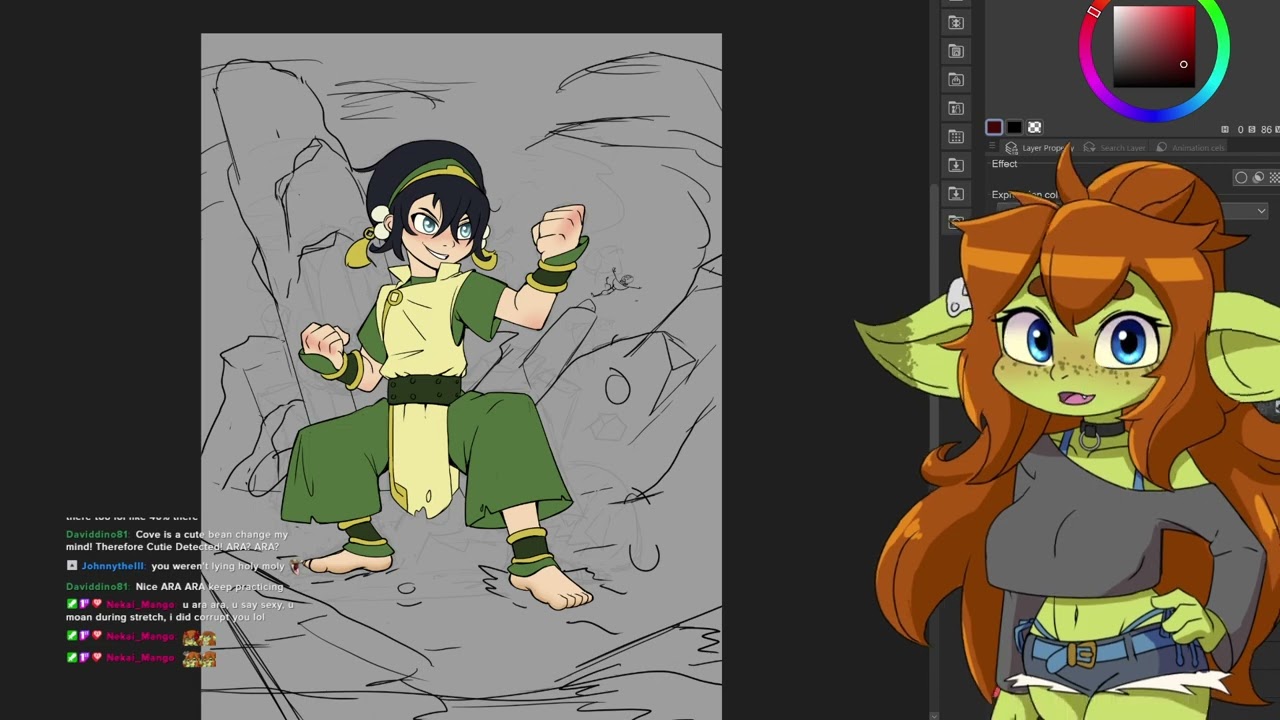Click the sidebar folder icon with upload arrow
The height and width of the screenshot is (720, 1280).
click(956, 79)
